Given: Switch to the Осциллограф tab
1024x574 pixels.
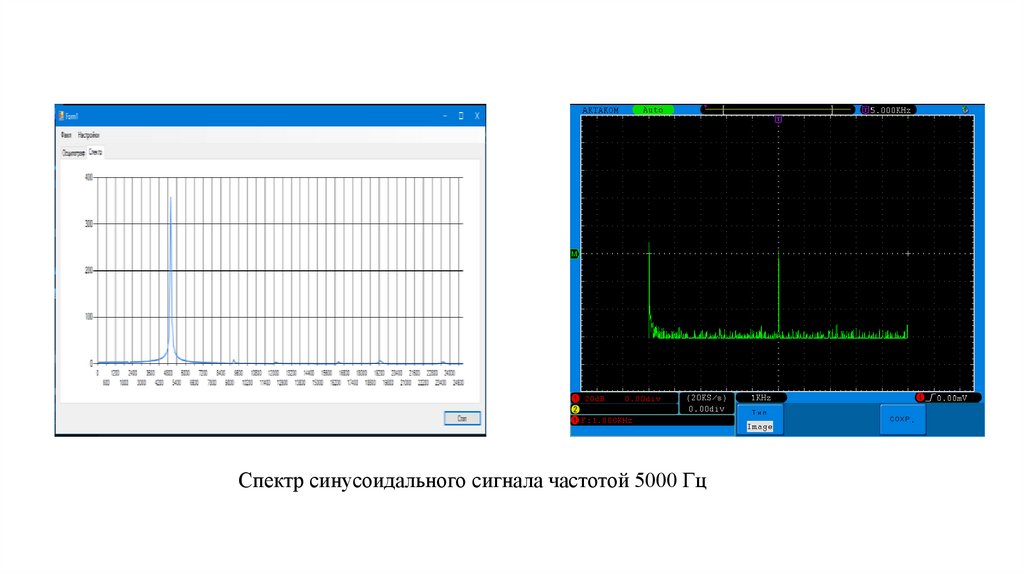Looking at the screenshot, I should (x=73, y=153).
